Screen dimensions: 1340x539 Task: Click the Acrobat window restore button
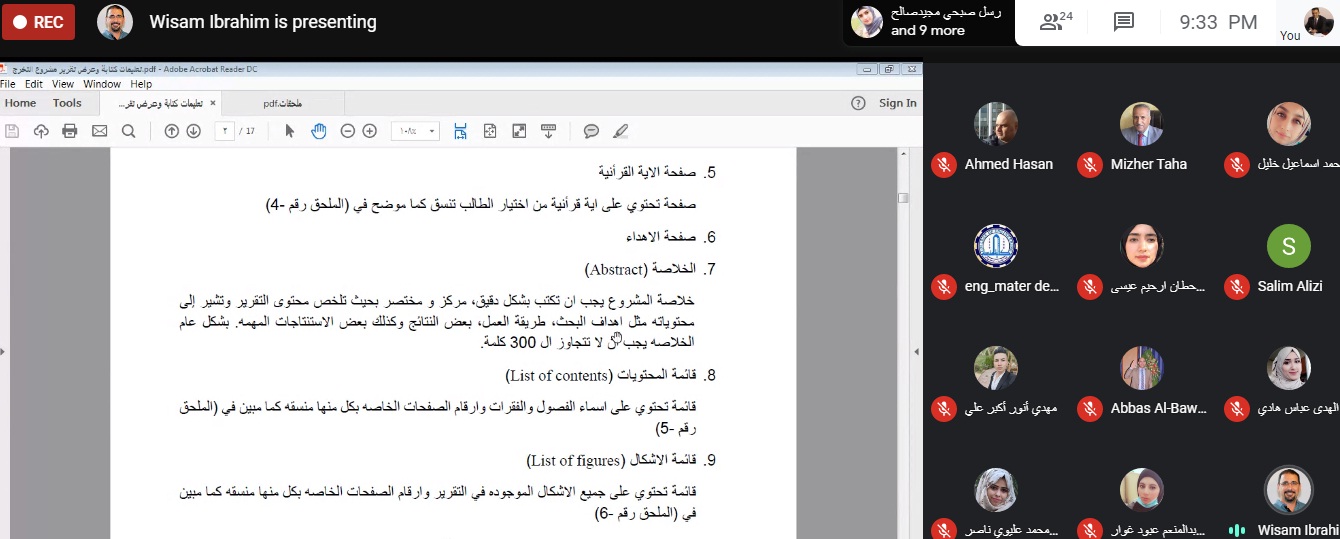[887, 70]
